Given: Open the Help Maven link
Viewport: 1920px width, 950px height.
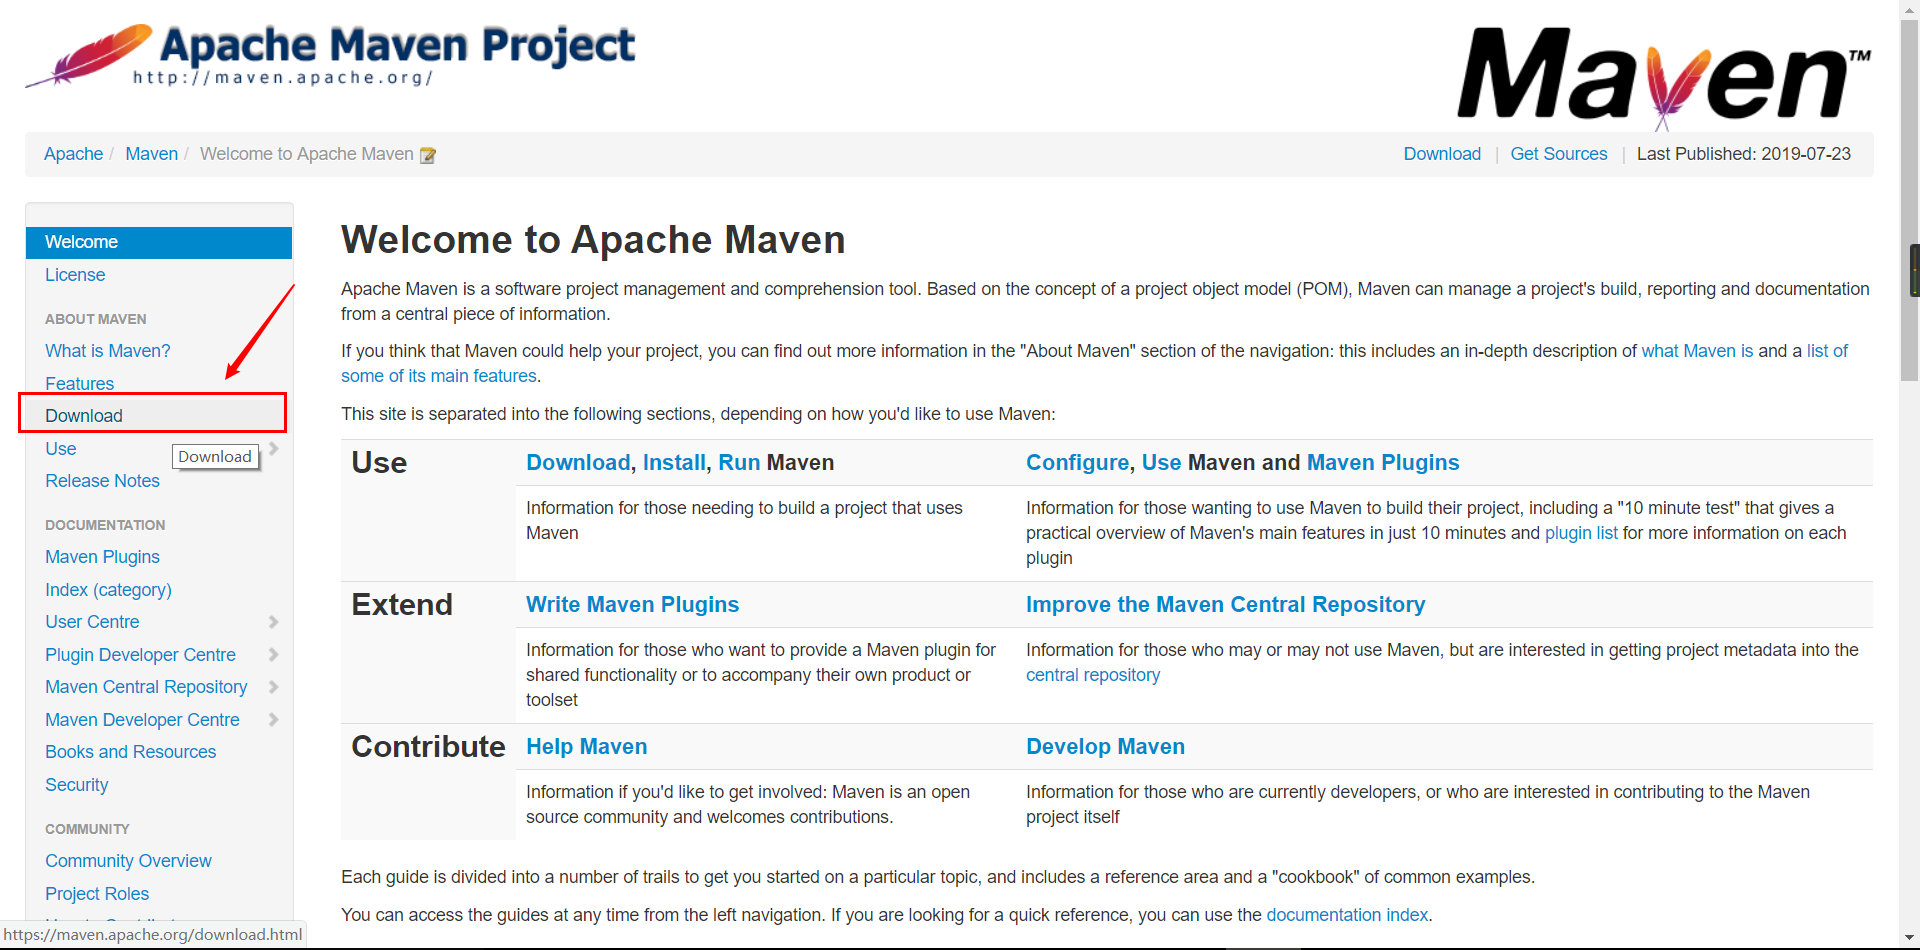Looking at the screenshot, I should pos(586,747).
